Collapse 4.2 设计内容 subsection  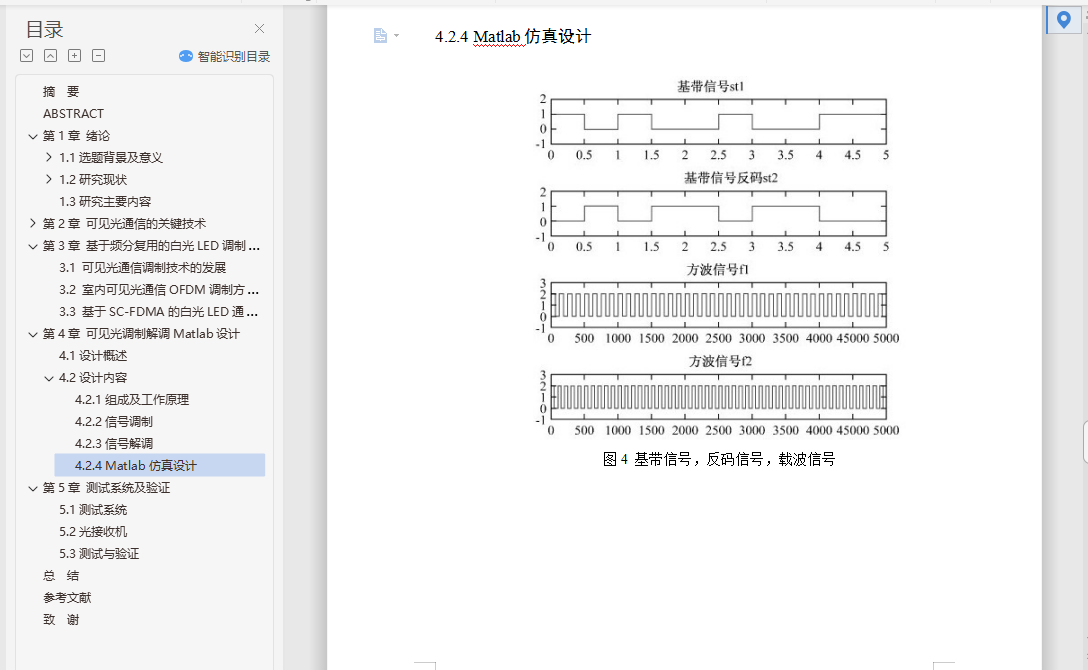click(x=49, y=378)
